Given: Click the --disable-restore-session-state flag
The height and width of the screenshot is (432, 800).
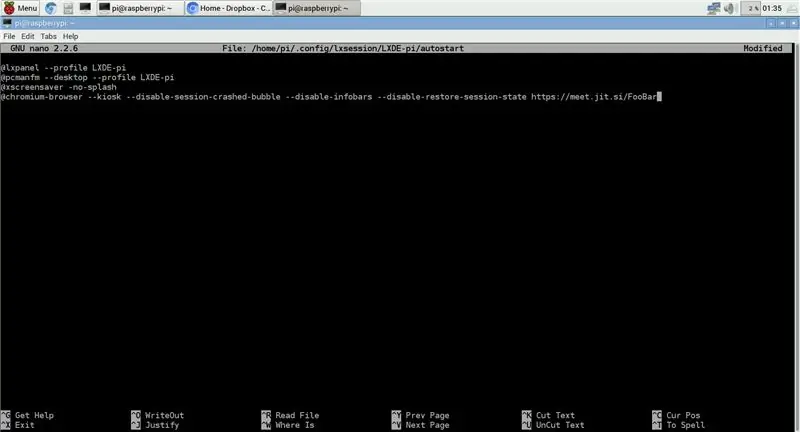Looking at the screenshot, I should point(452,96).
